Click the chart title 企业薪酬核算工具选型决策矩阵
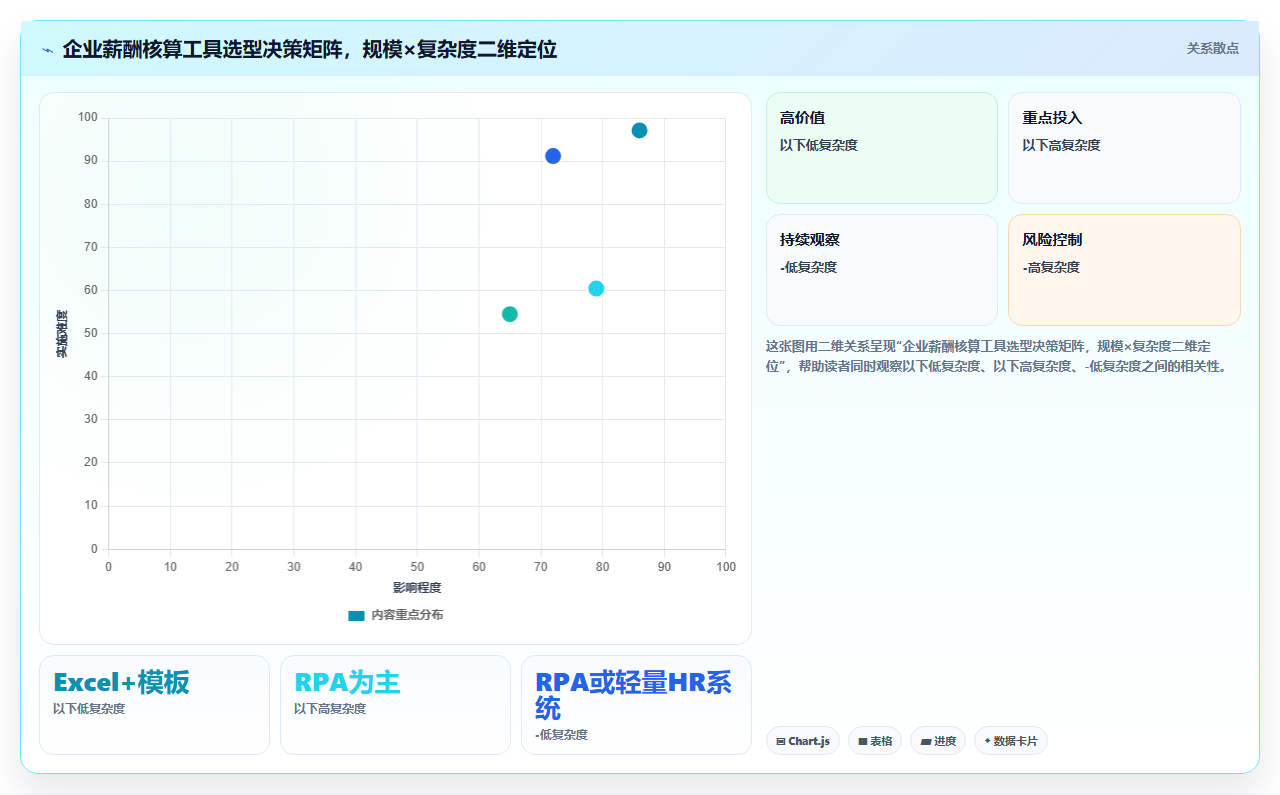This screenshot has width=1280, height=795. [x=309, y=49]
